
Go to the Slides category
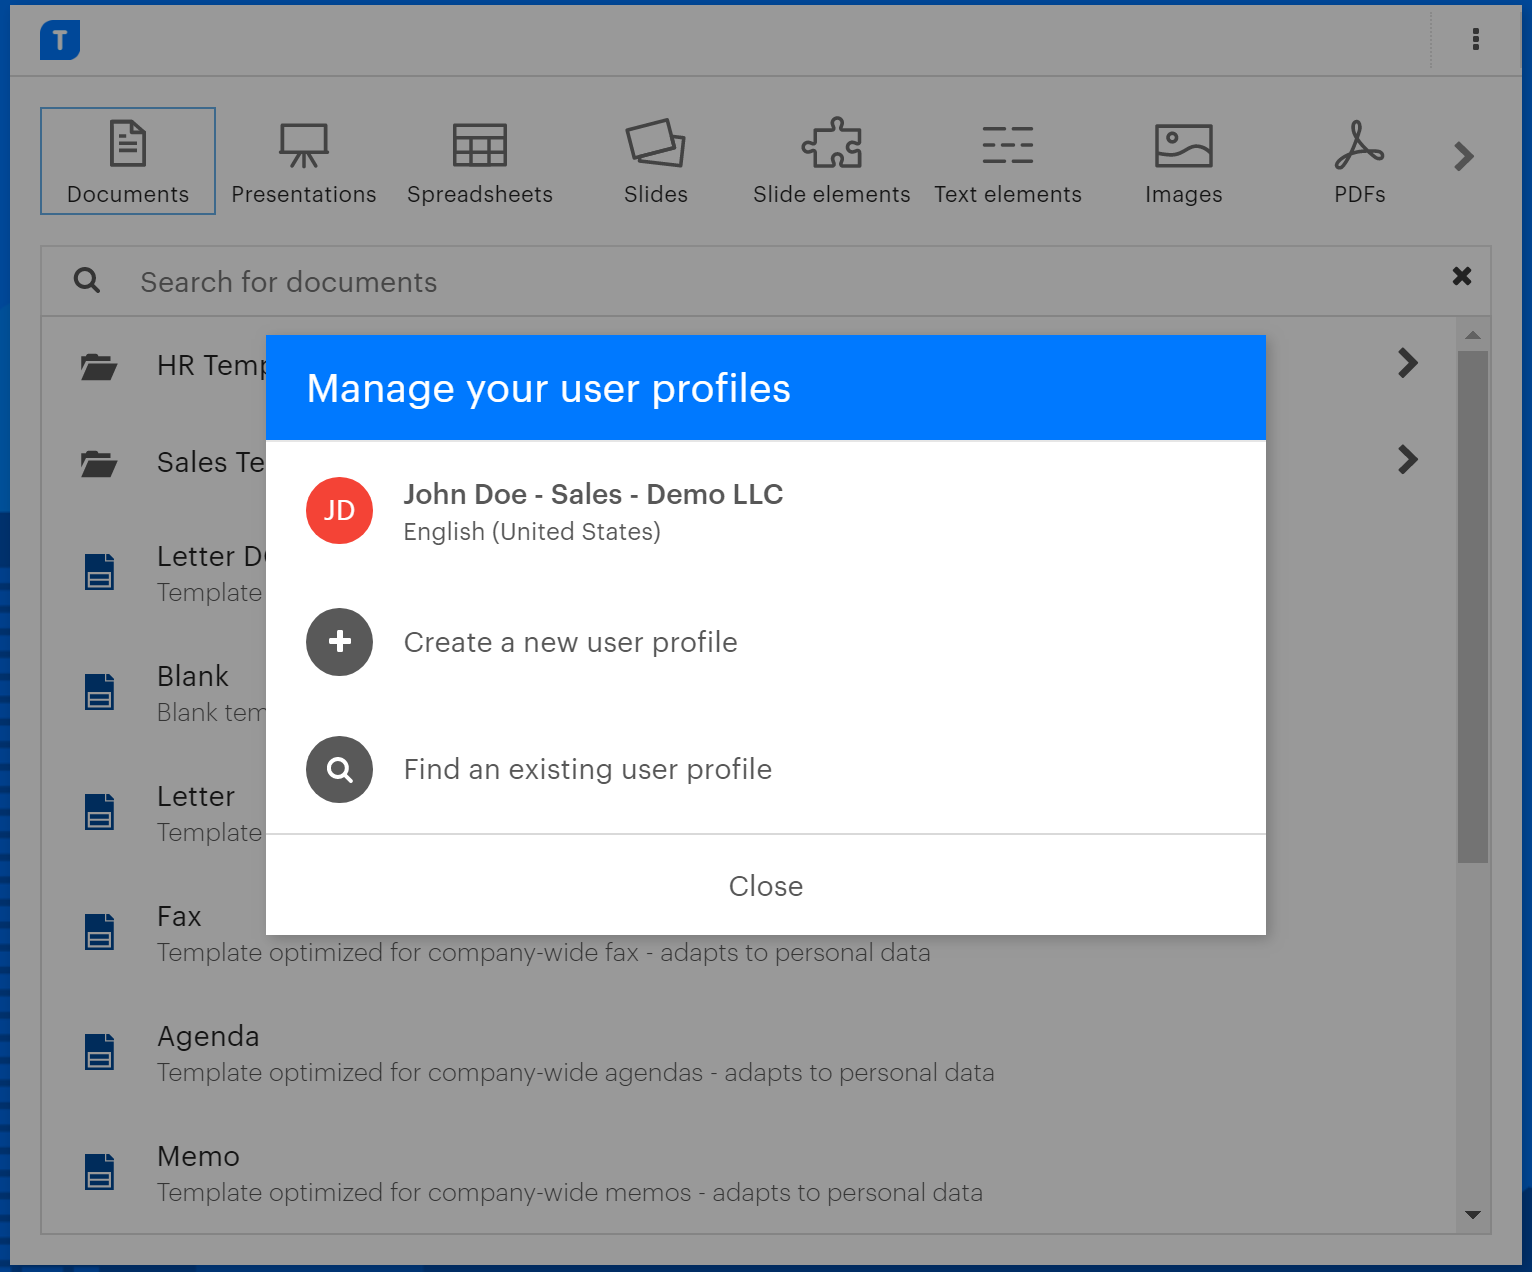point(656,161)
